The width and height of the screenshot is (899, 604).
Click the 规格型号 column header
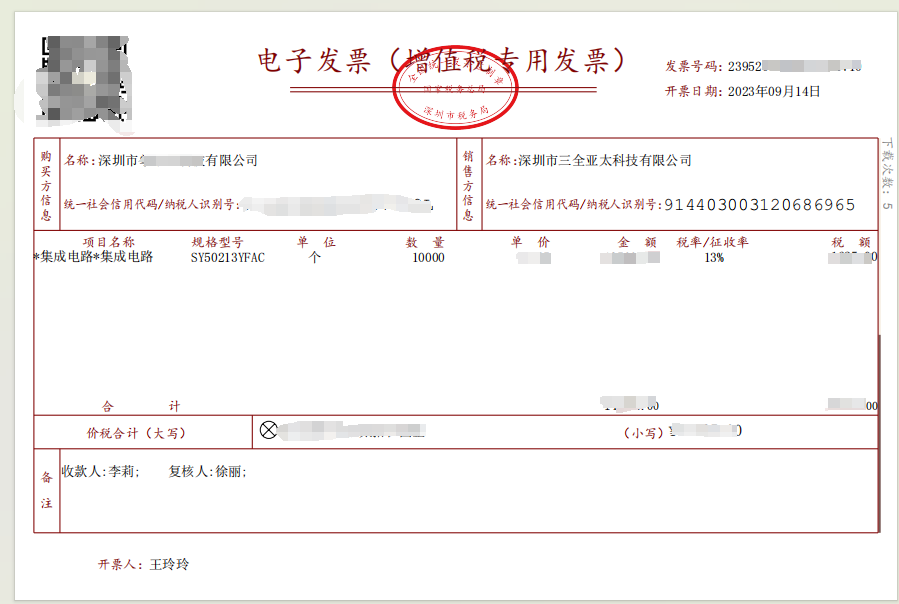pos(217,242)
